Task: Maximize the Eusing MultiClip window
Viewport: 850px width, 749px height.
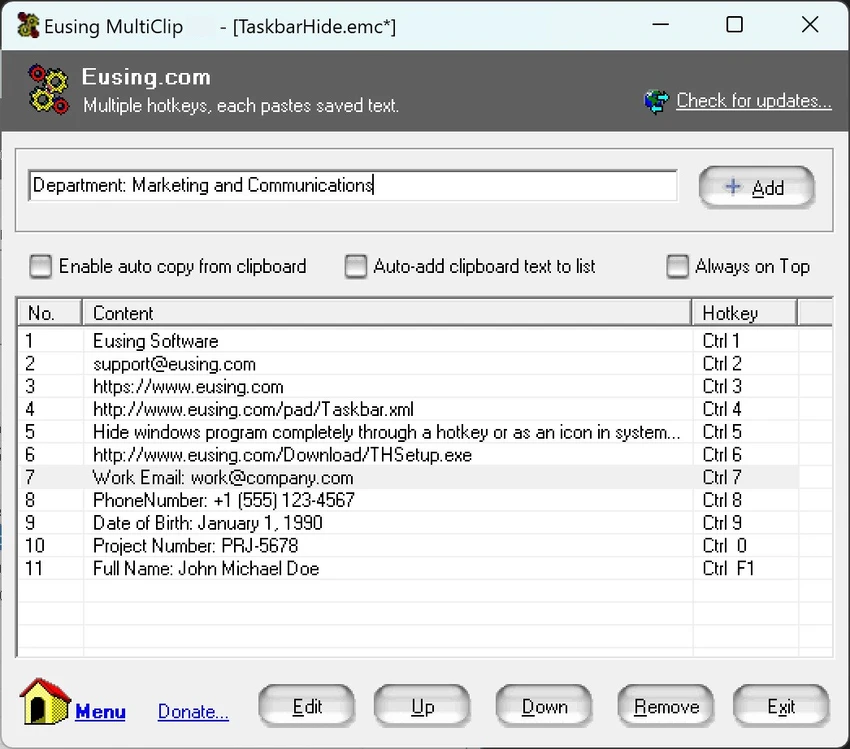Action: 735,25
